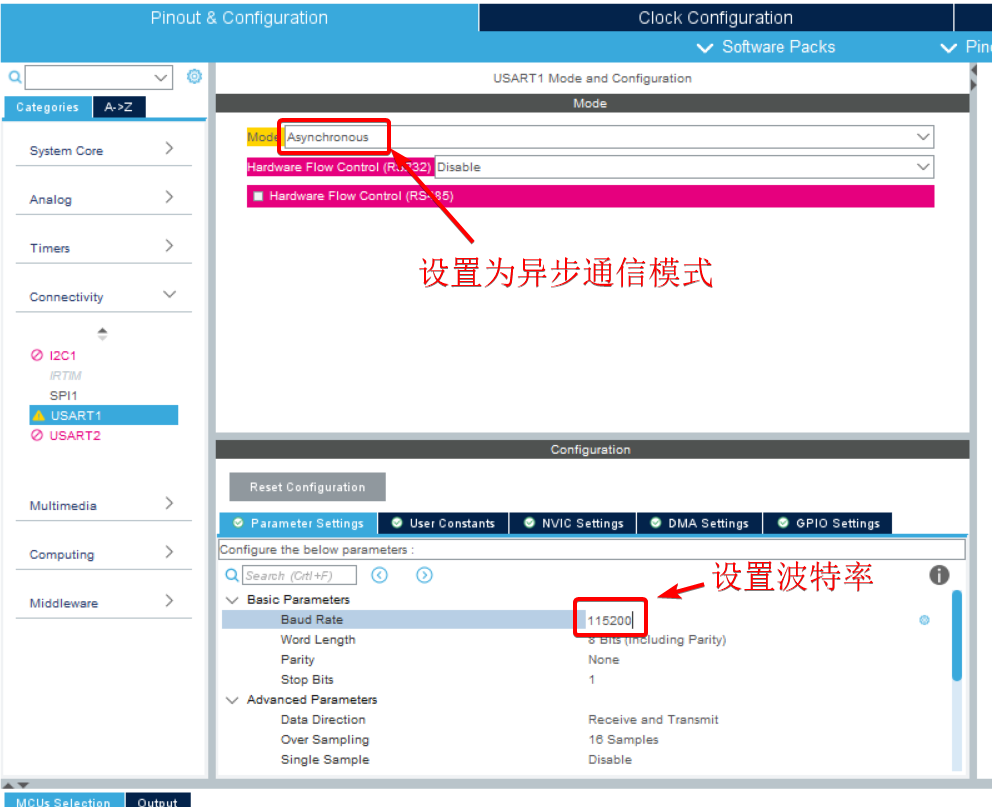Click the gear icon beside Baud Rate
The height and width of the screenshot is (807, 992).
coord(924,620)
